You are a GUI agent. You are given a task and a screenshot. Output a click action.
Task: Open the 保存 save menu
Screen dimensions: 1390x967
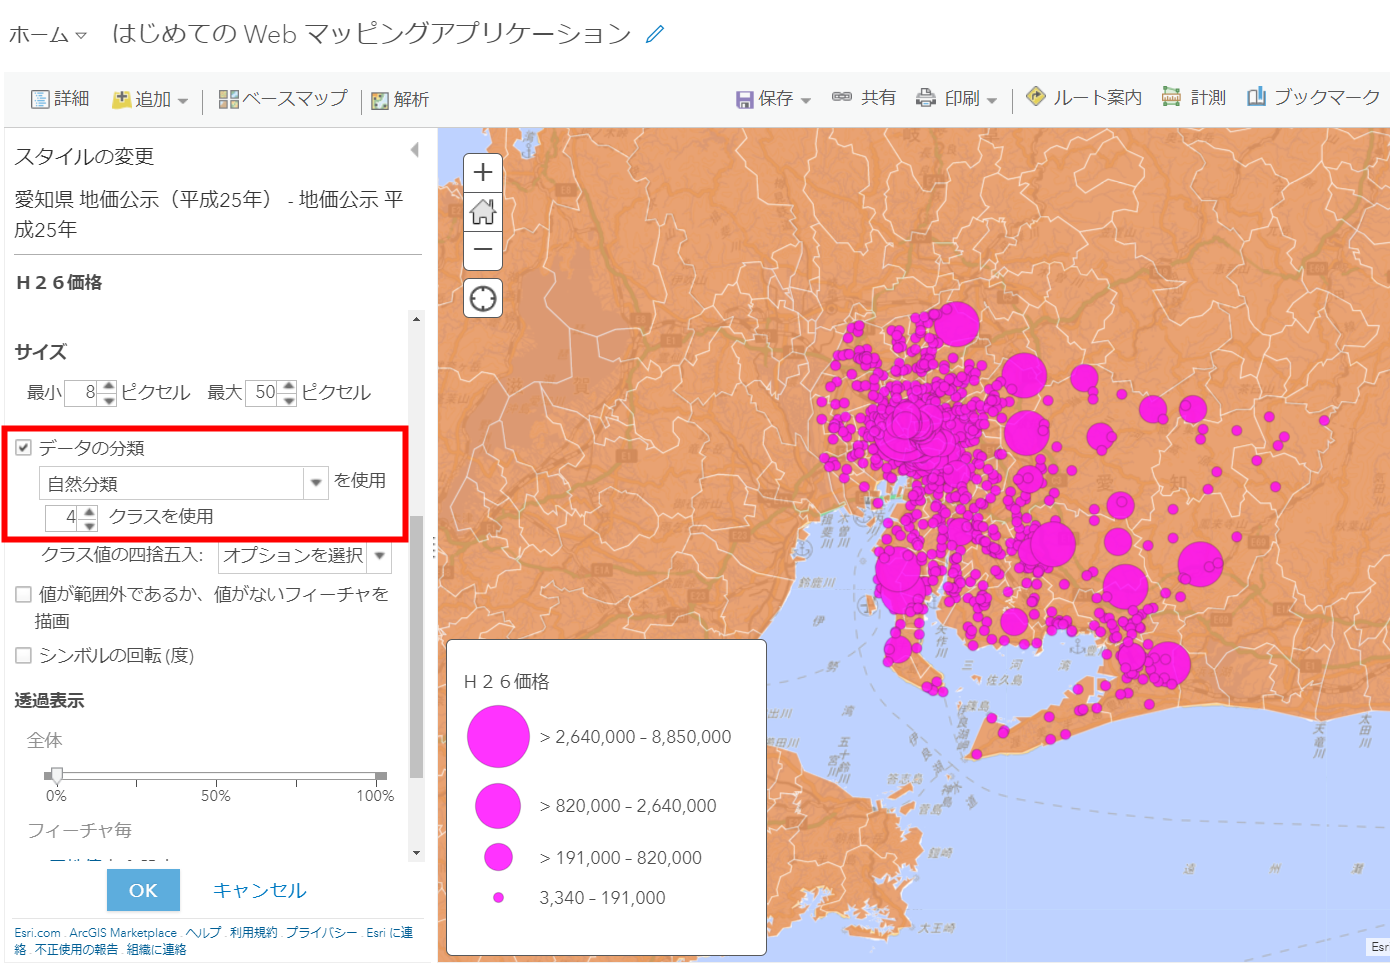tap(773, 98)
